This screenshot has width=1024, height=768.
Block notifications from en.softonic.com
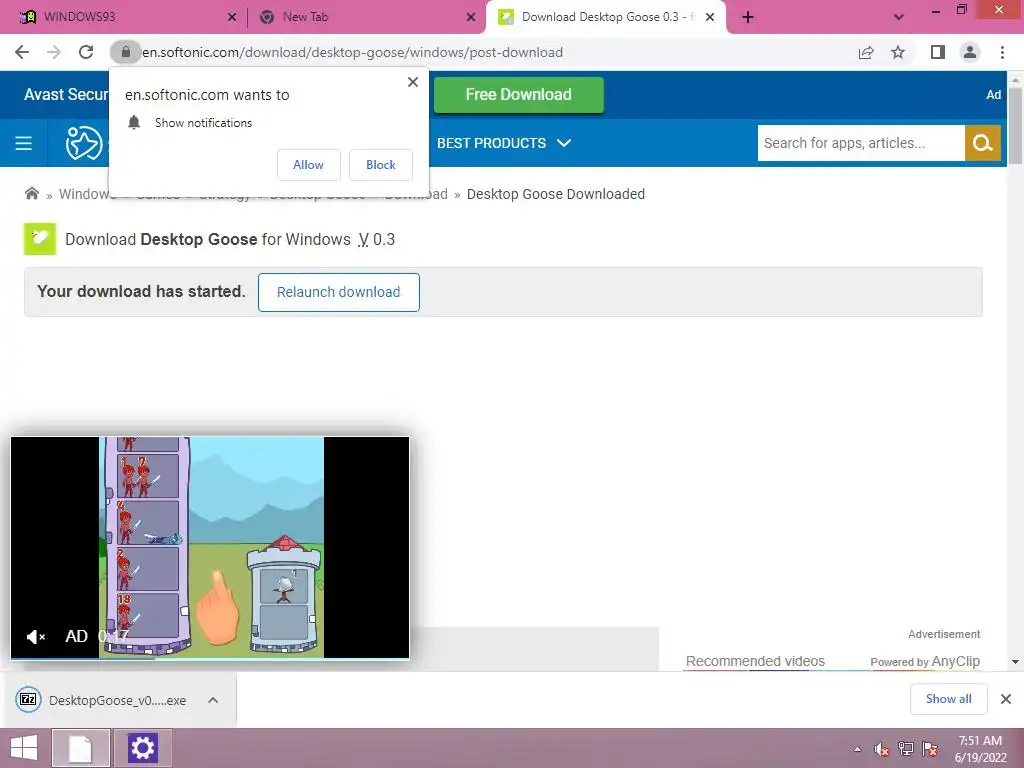[x=381, y=165]
